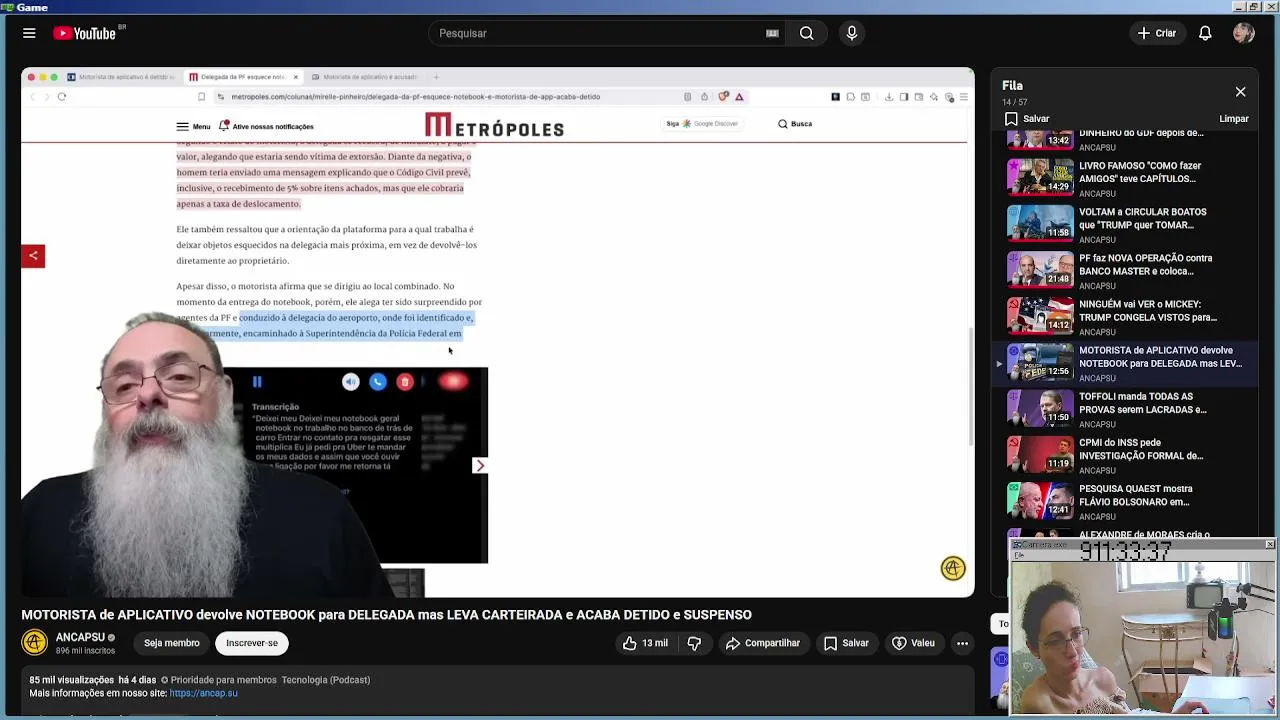1280x720 pixels.
Task: Select the Delegada da PF browser tab in video
Action: click(244, 77)
